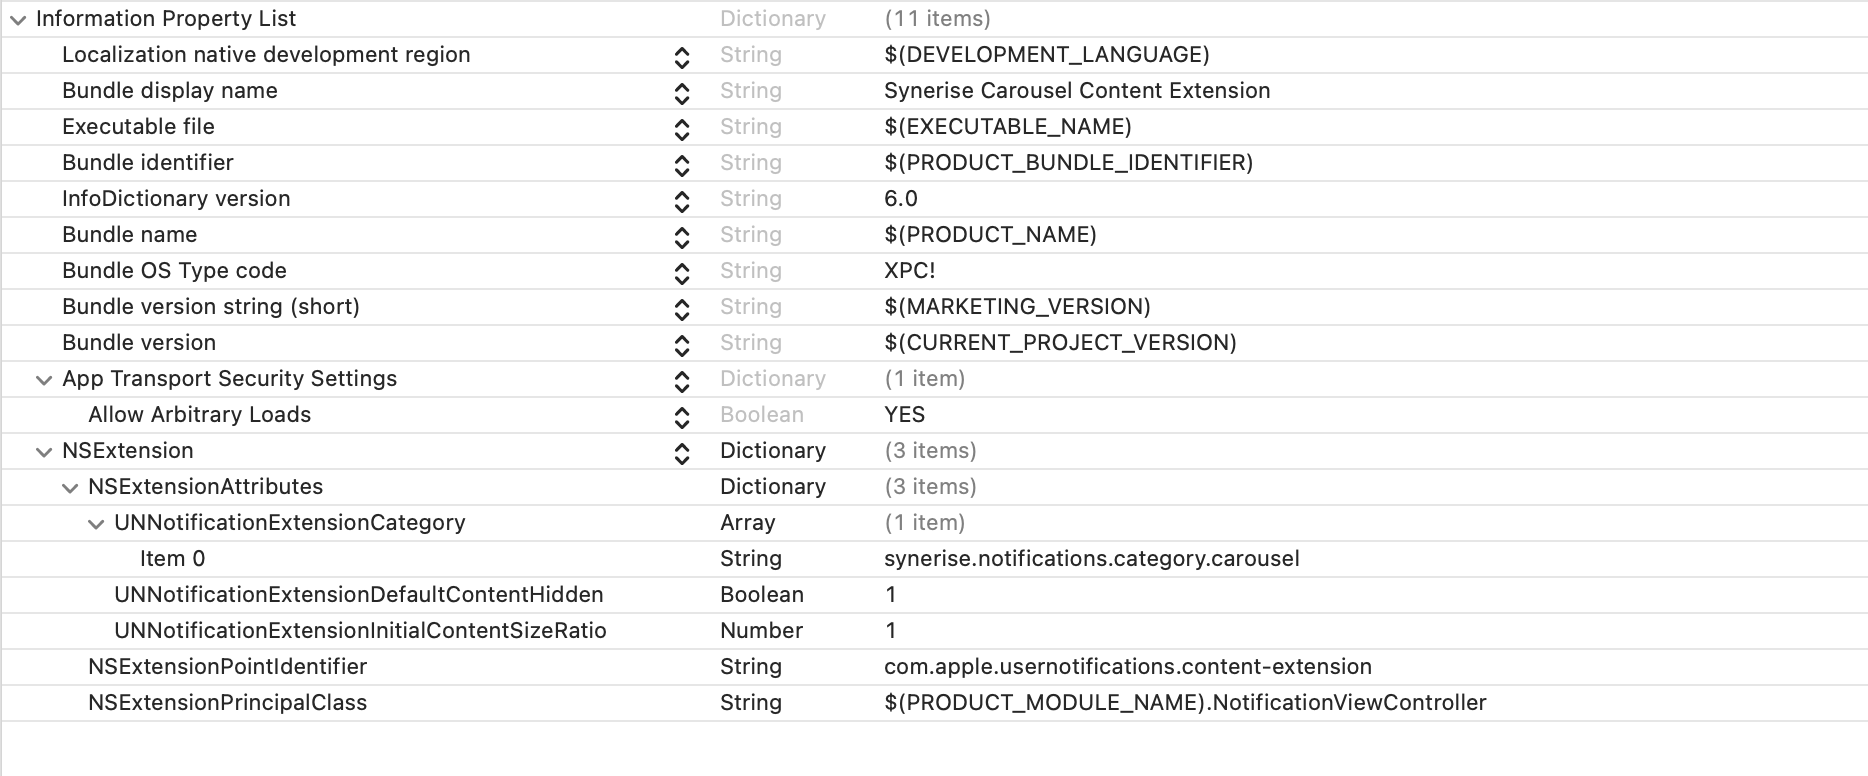Open key stepper for Bundle display name

pyautogui.click(x=682, y=94)
